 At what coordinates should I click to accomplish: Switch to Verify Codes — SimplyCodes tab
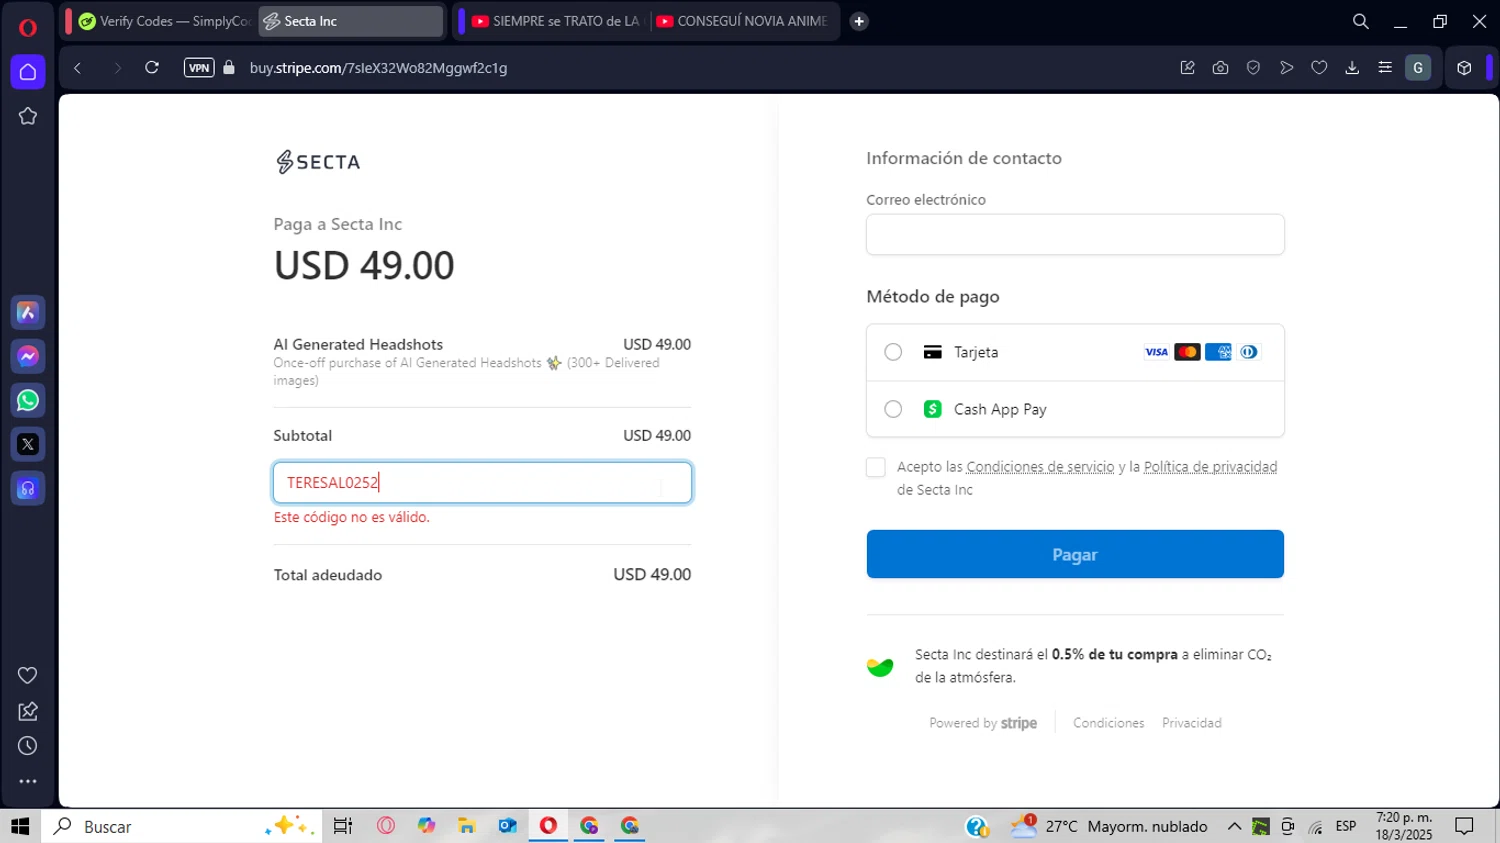[x=164, y=21]
